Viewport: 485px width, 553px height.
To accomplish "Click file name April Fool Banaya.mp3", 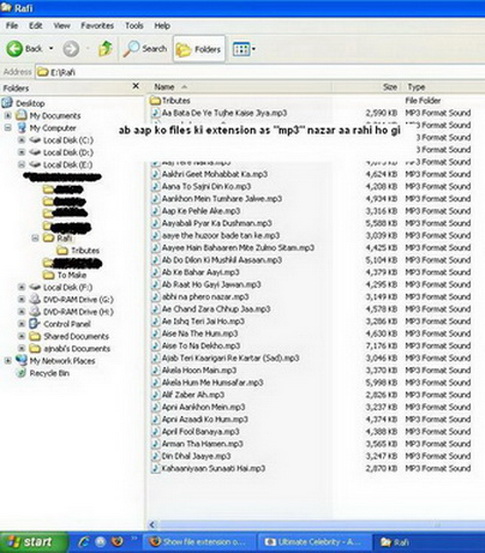I will pyautogui.click(x=201, y=431).
